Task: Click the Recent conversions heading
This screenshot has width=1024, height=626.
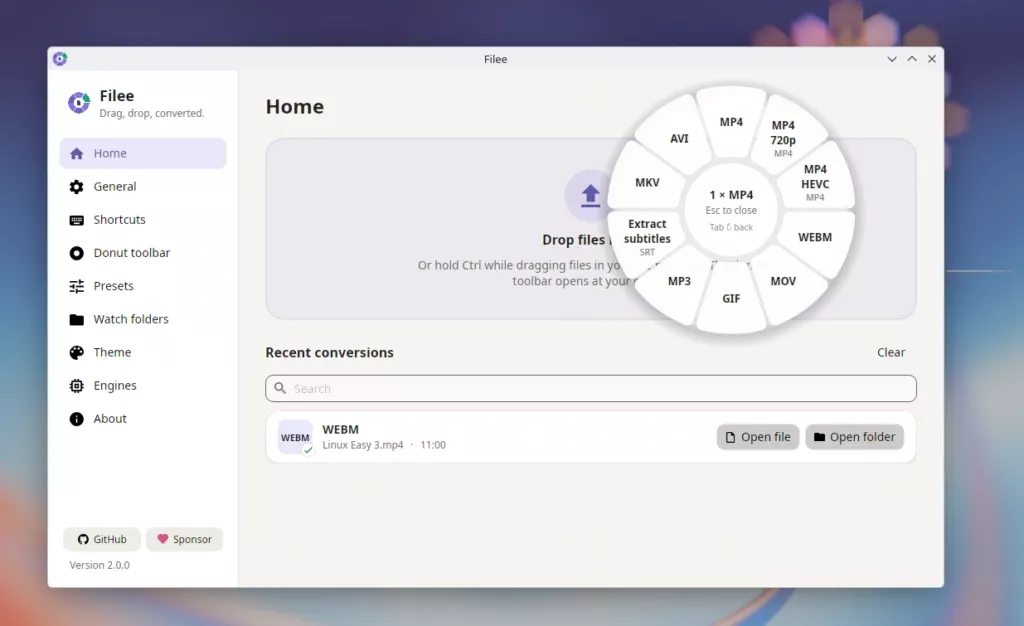Action: (x=329, y=352)
